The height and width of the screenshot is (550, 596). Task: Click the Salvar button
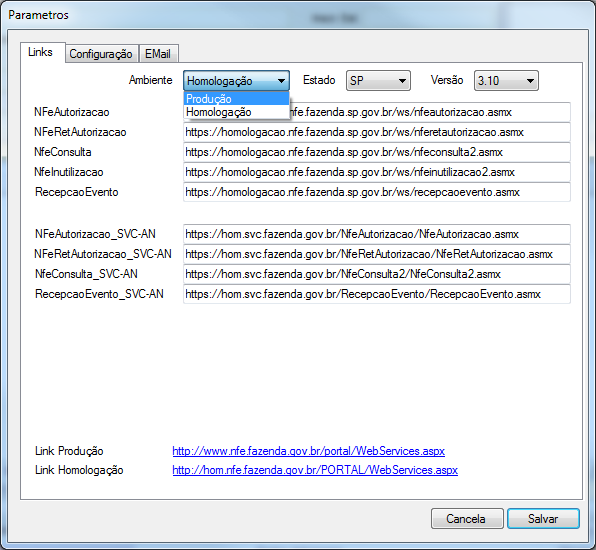543,519
